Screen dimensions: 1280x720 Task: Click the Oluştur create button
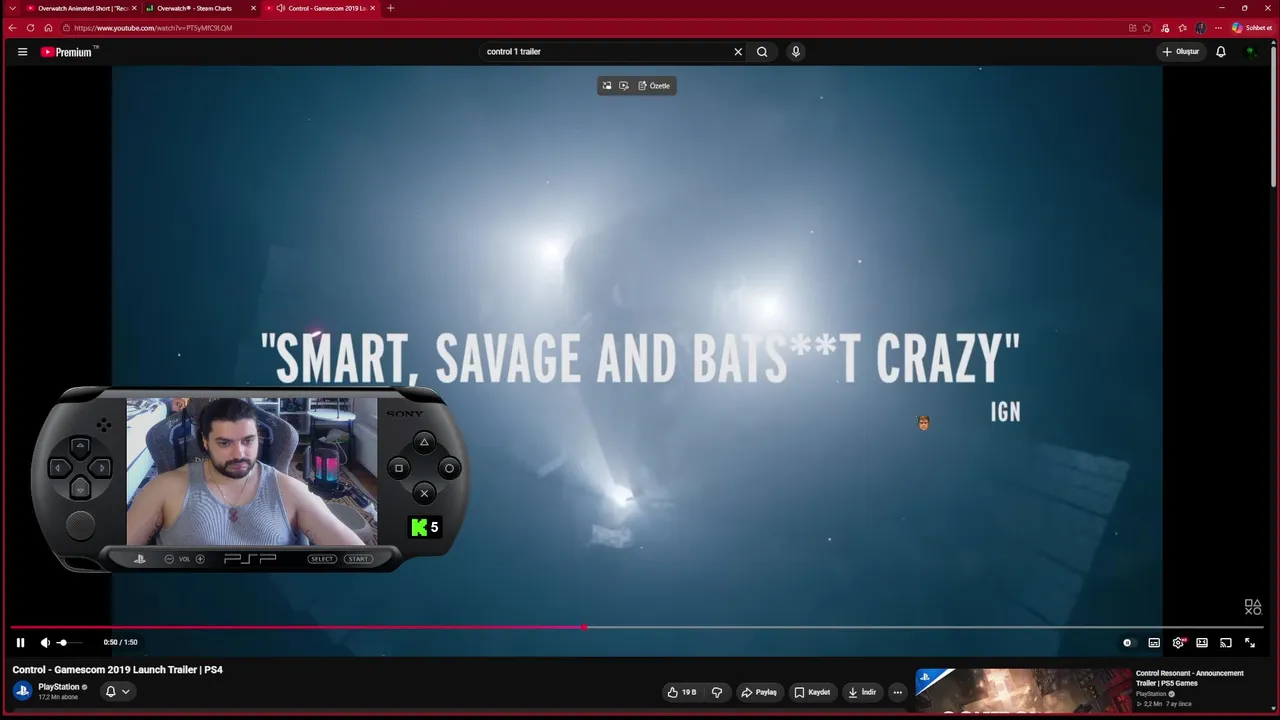[x=1181, y=52]
